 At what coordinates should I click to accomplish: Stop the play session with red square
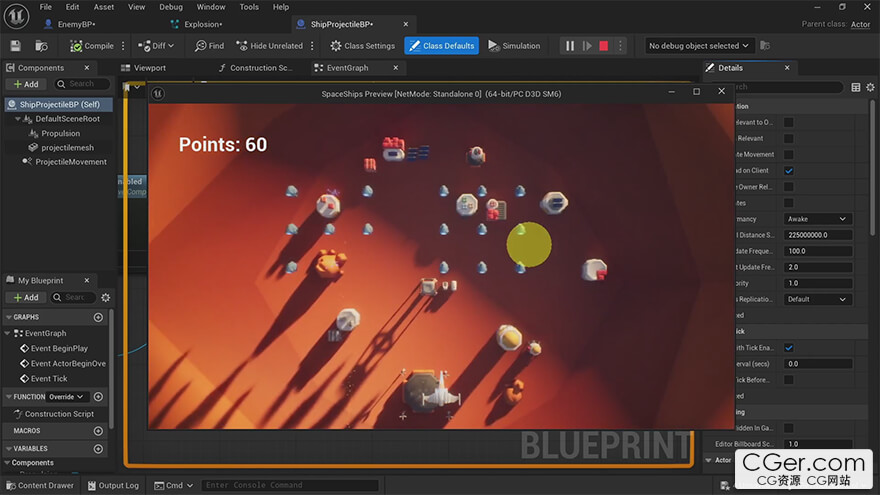click(604, 46)
